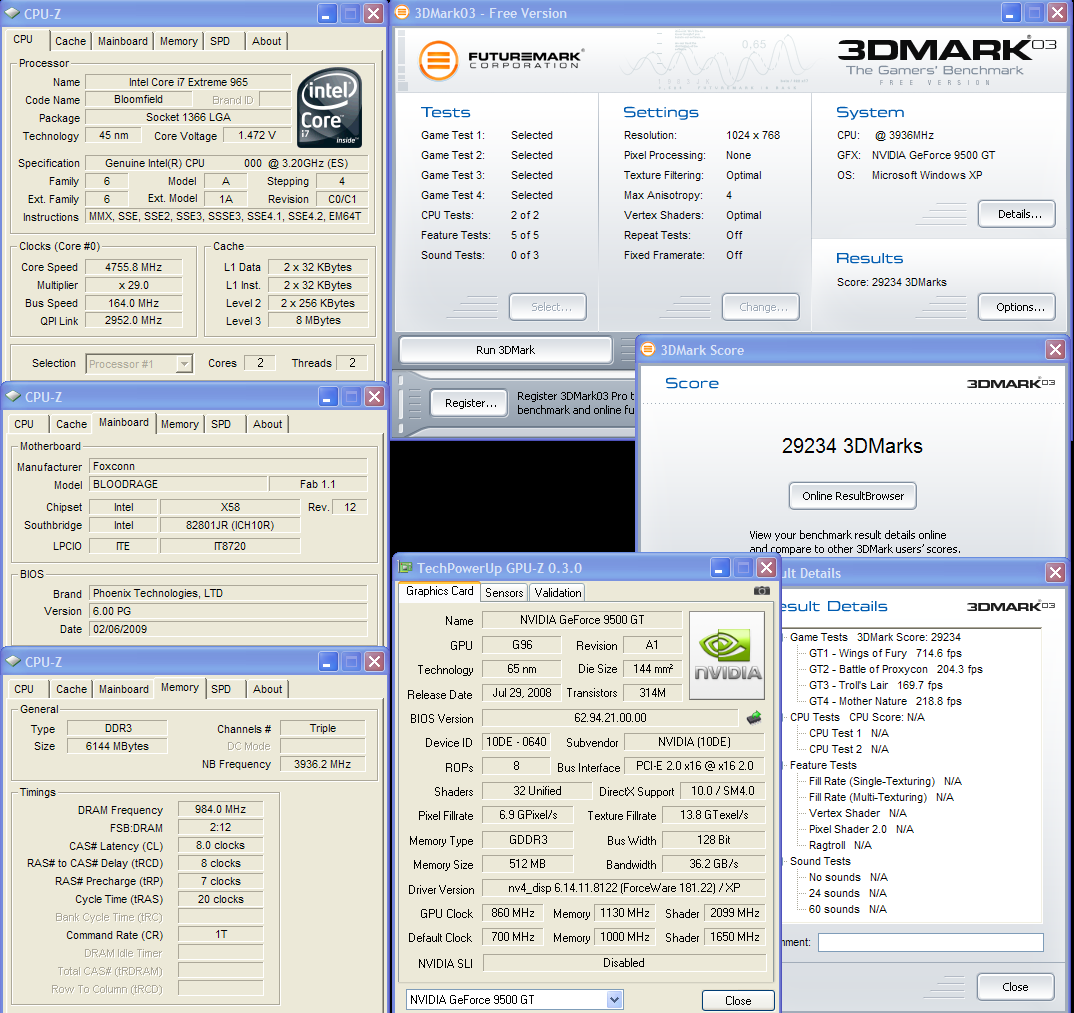Click the Intel Core i7 logo badge
This screenshot has width=1074, height=1013.
[329, 108]
